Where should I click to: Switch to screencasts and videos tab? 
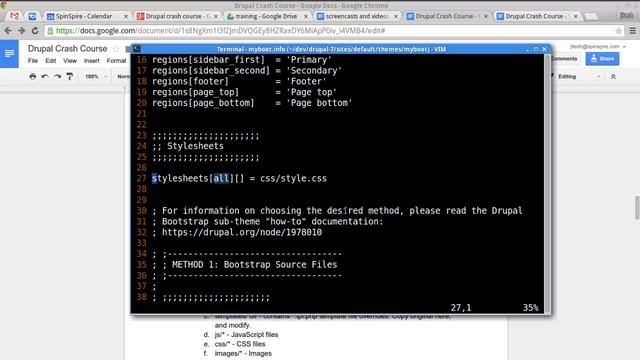coord(356,16)
